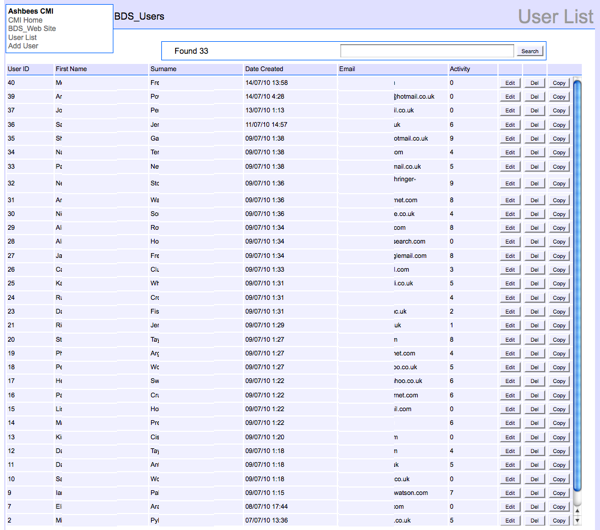Image resolution: width=600 pixels, height=530 pixels.
Task: Sort by the Activity column header
Action: click(460, 69)
